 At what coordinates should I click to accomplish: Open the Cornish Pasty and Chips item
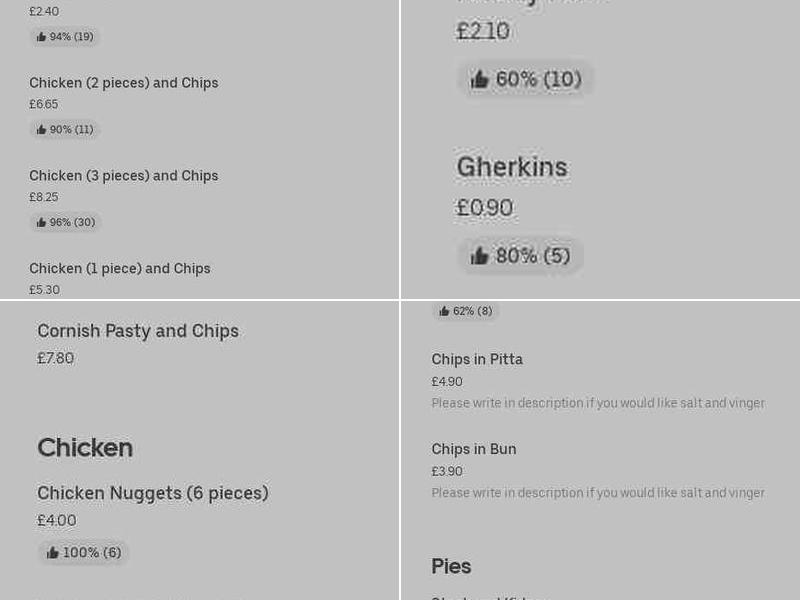point(138,331)
